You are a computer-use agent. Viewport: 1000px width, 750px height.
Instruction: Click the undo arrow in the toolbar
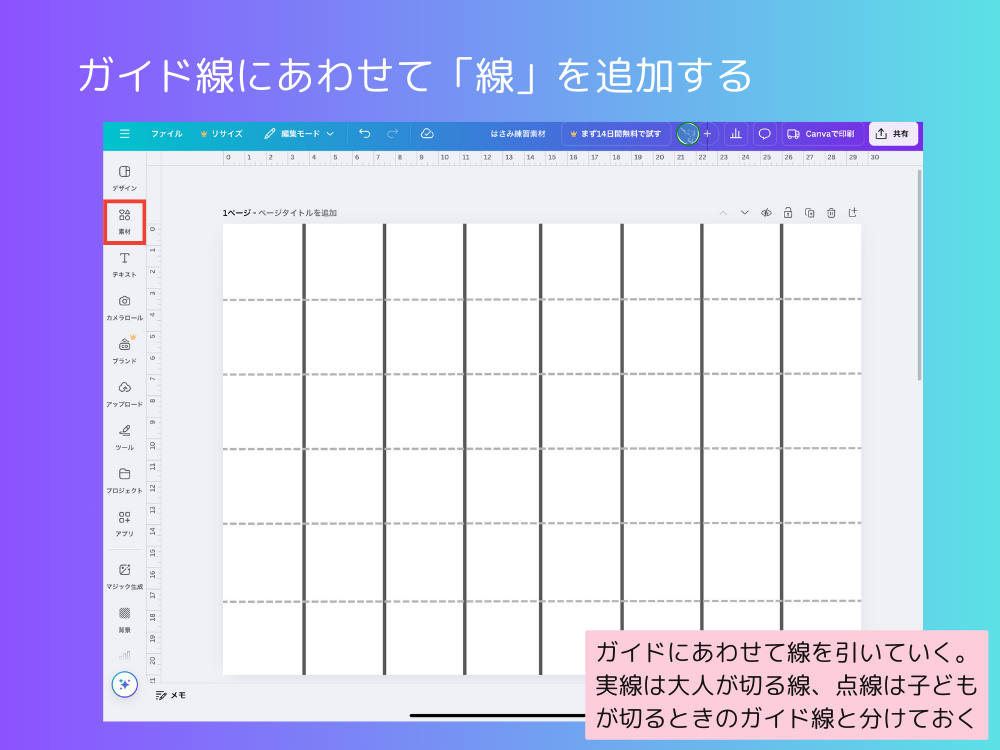point(364,133)
